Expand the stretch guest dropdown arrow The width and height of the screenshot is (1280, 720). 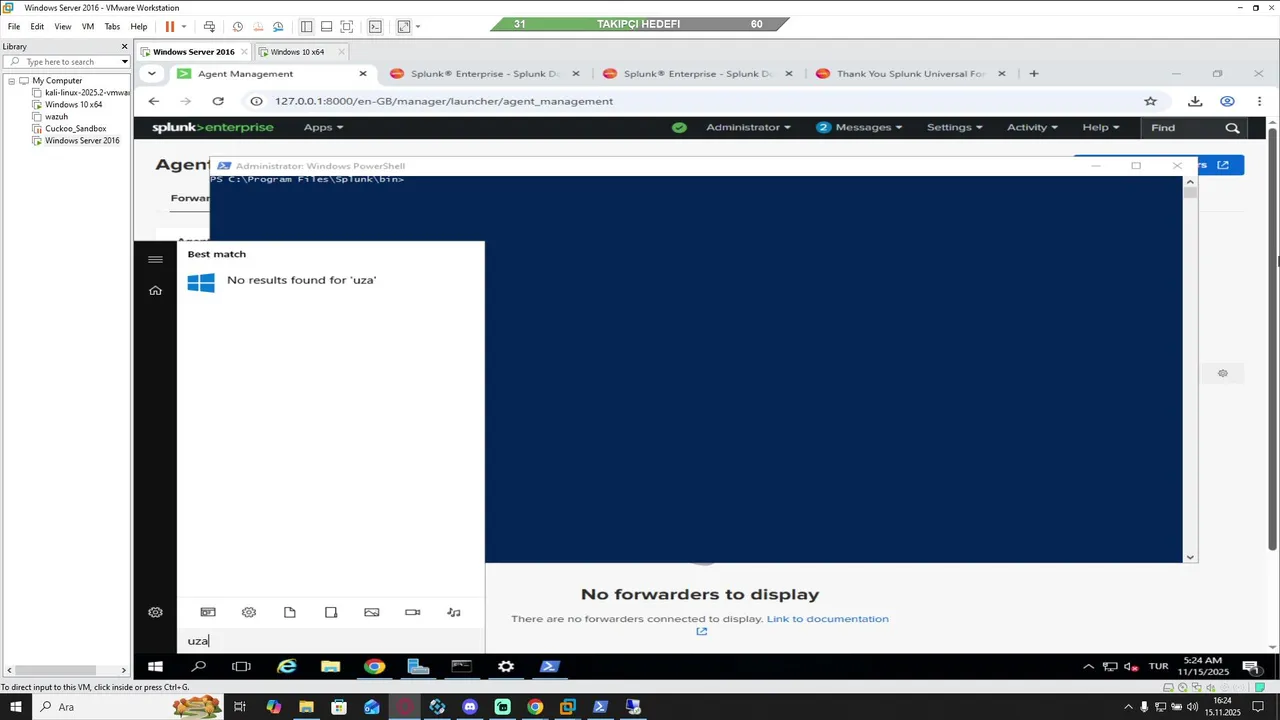417,27
